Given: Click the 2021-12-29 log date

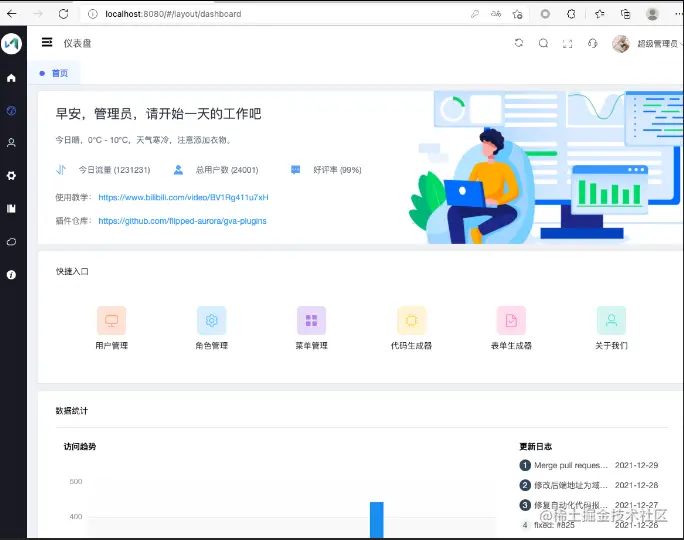Looking at the screenshot, I should [636, 465].
